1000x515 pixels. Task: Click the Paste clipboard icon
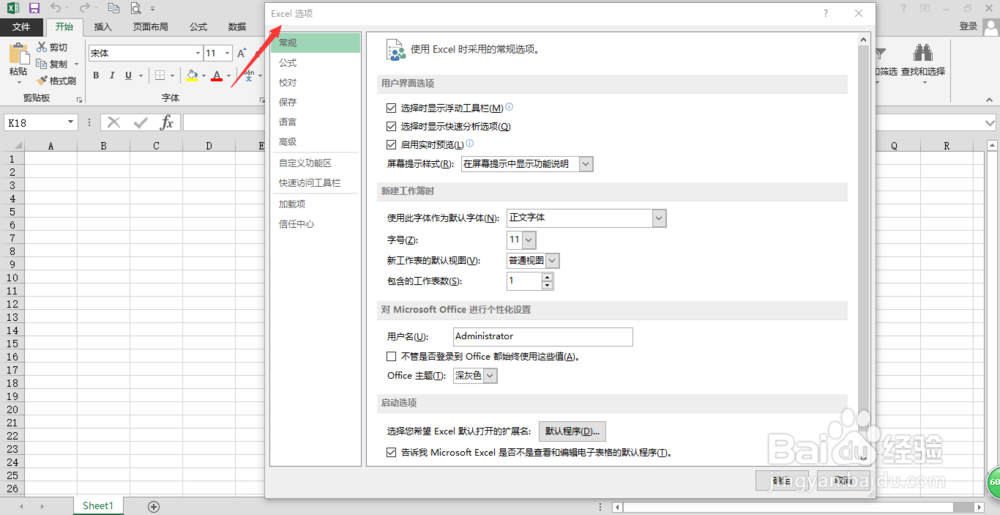click(18, 54)
